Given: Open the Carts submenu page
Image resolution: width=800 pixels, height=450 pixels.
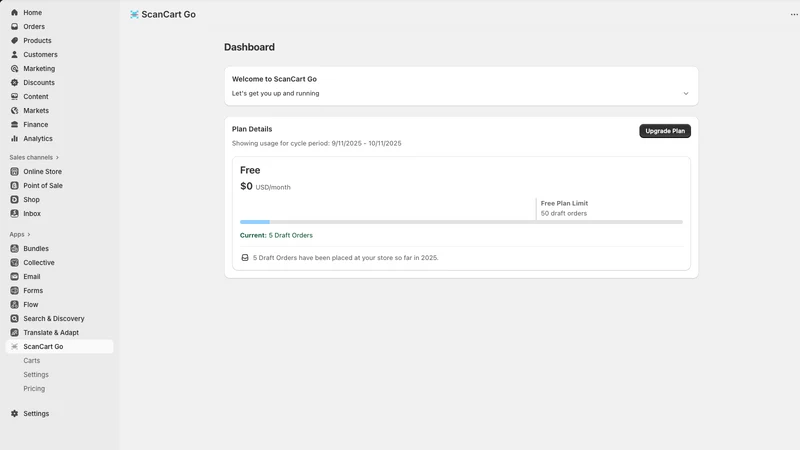Looking at the screenshot, I should 32,361.
